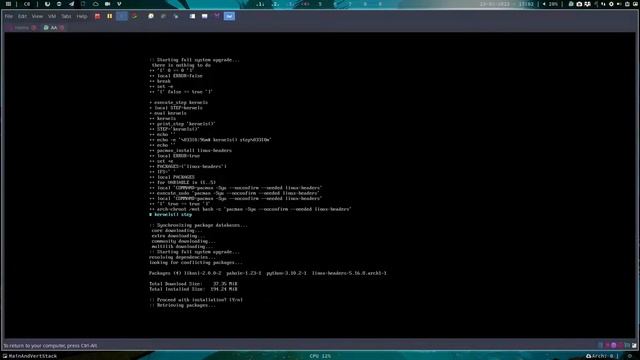Click the yellow pause/suspend VM icon
The image size is (640, 360).
109,16
